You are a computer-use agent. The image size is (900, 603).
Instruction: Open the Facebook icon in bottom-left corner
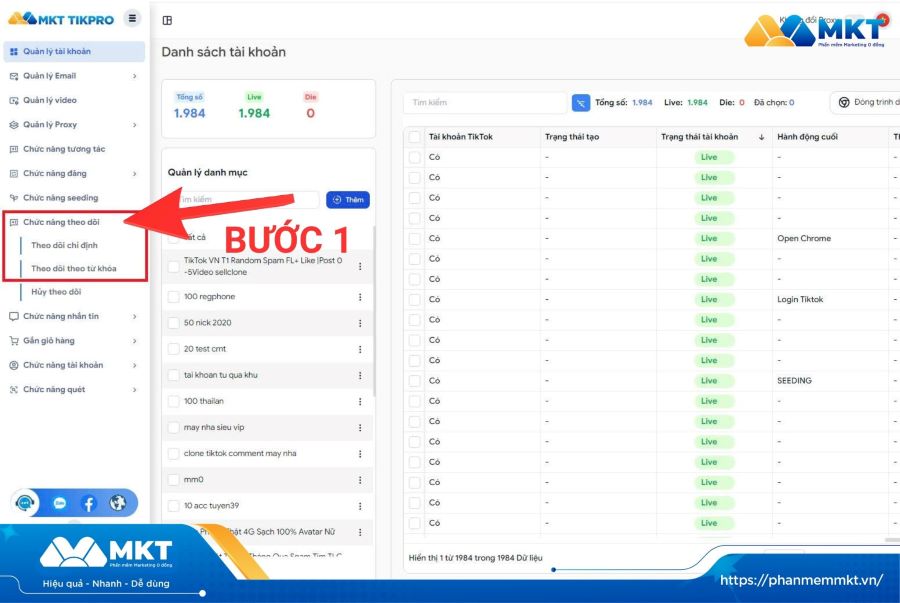pos(89,503)
